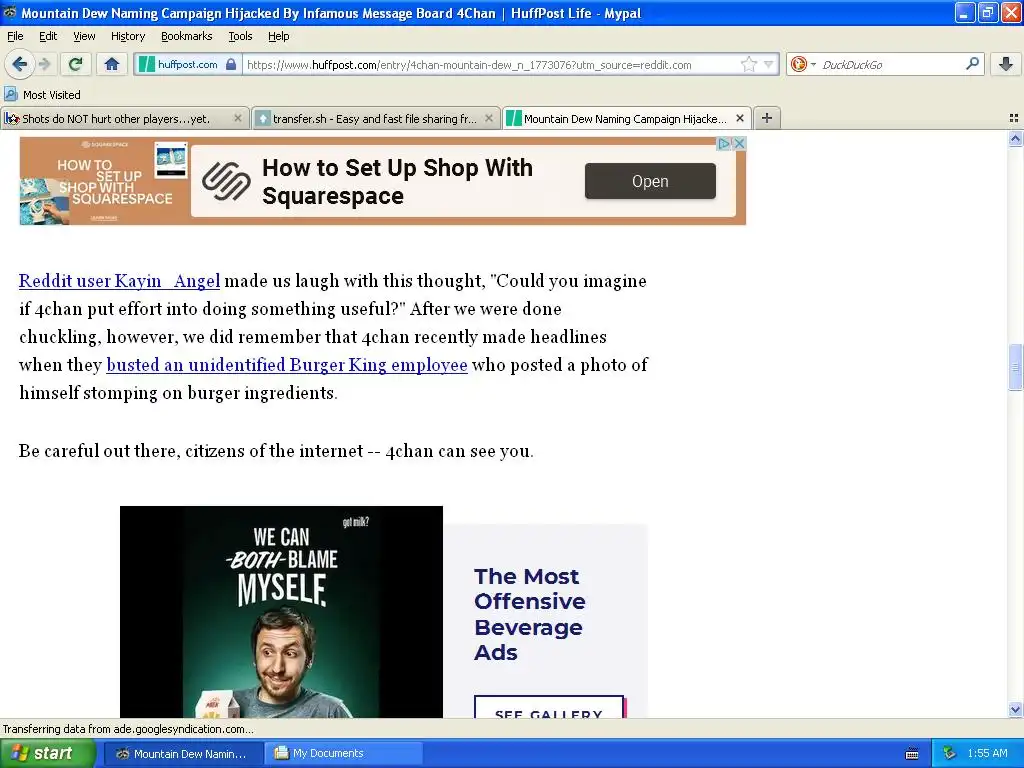Image resolution: width=1024 pixels, height=768 pixels.
Task: Open a new tab with plus button
Action: click(767, 118)
